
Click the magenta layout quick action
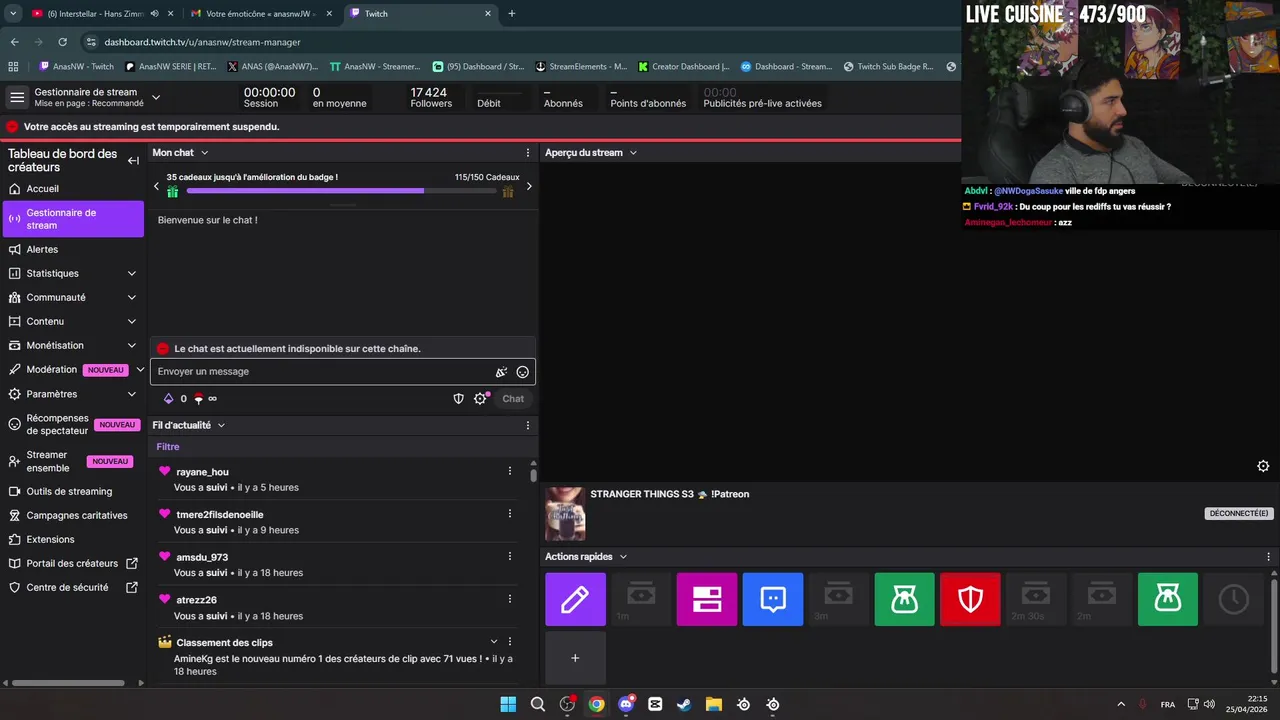point(707,599)
